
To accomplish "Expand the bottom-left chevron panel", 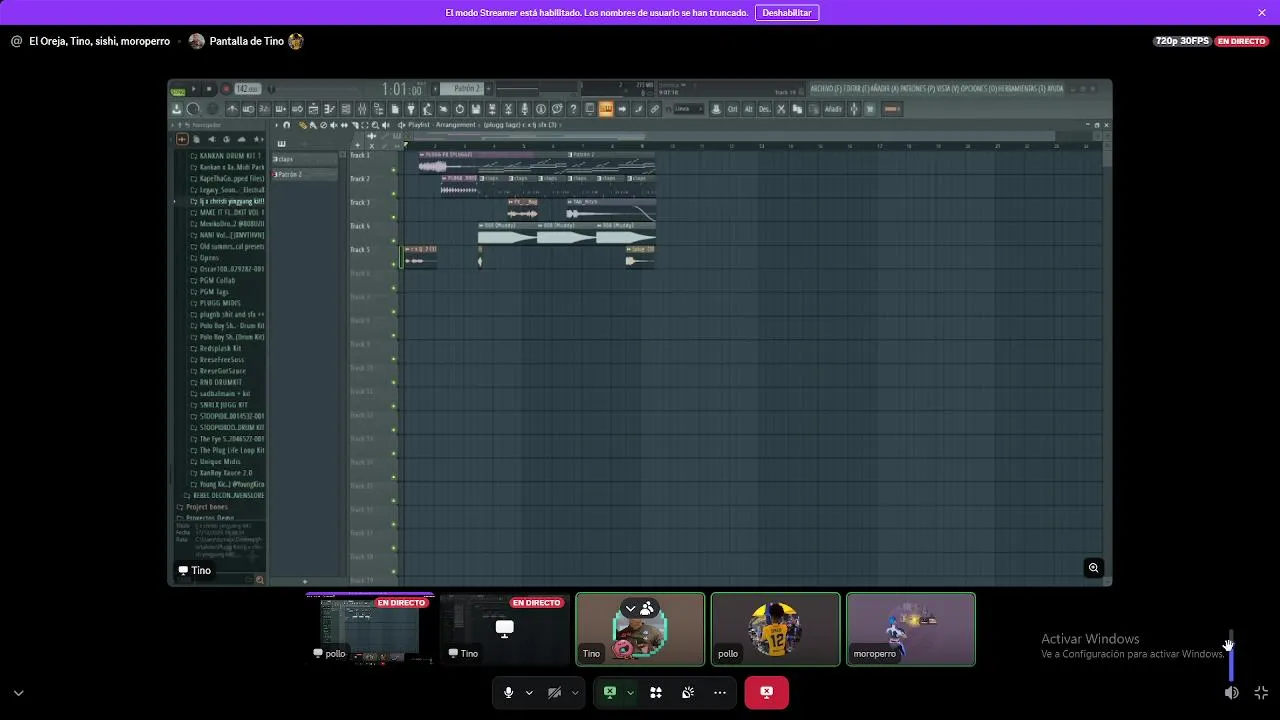I will pyautogui.click(x=18, y=692).
